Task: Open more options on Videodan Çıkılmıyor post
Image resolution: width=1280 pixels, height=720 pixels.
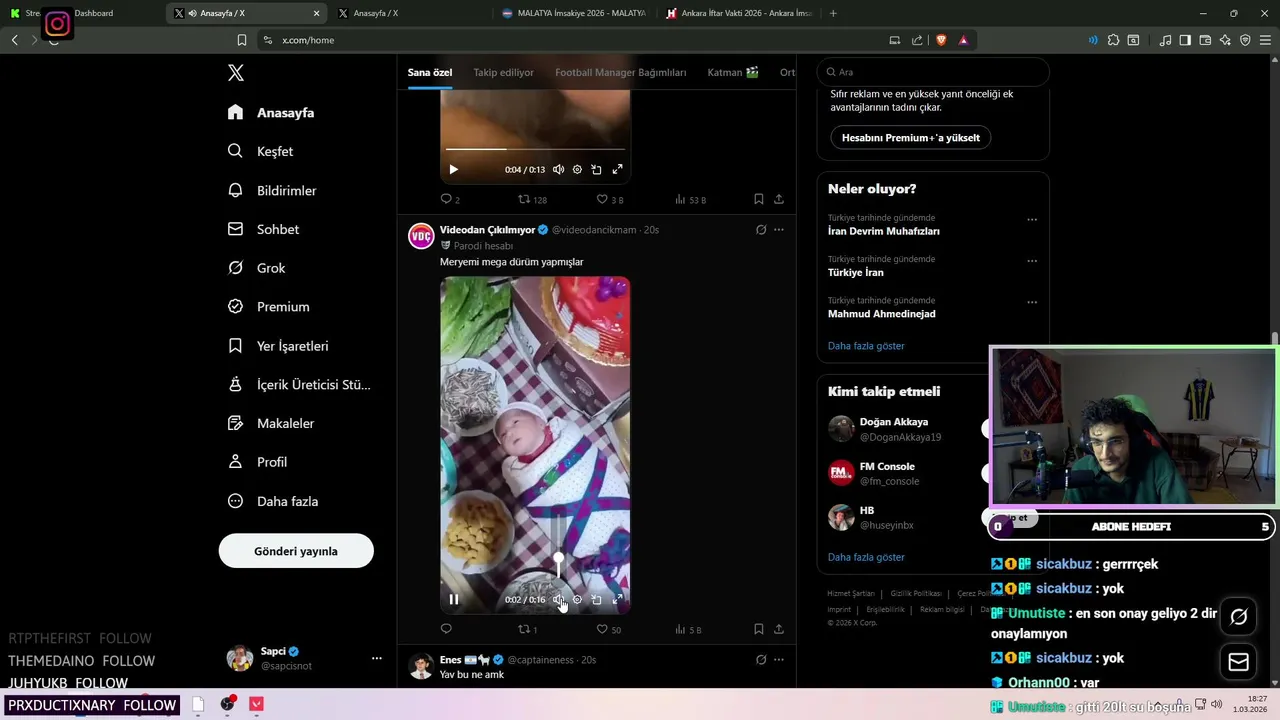Action: tap(779, 230)
